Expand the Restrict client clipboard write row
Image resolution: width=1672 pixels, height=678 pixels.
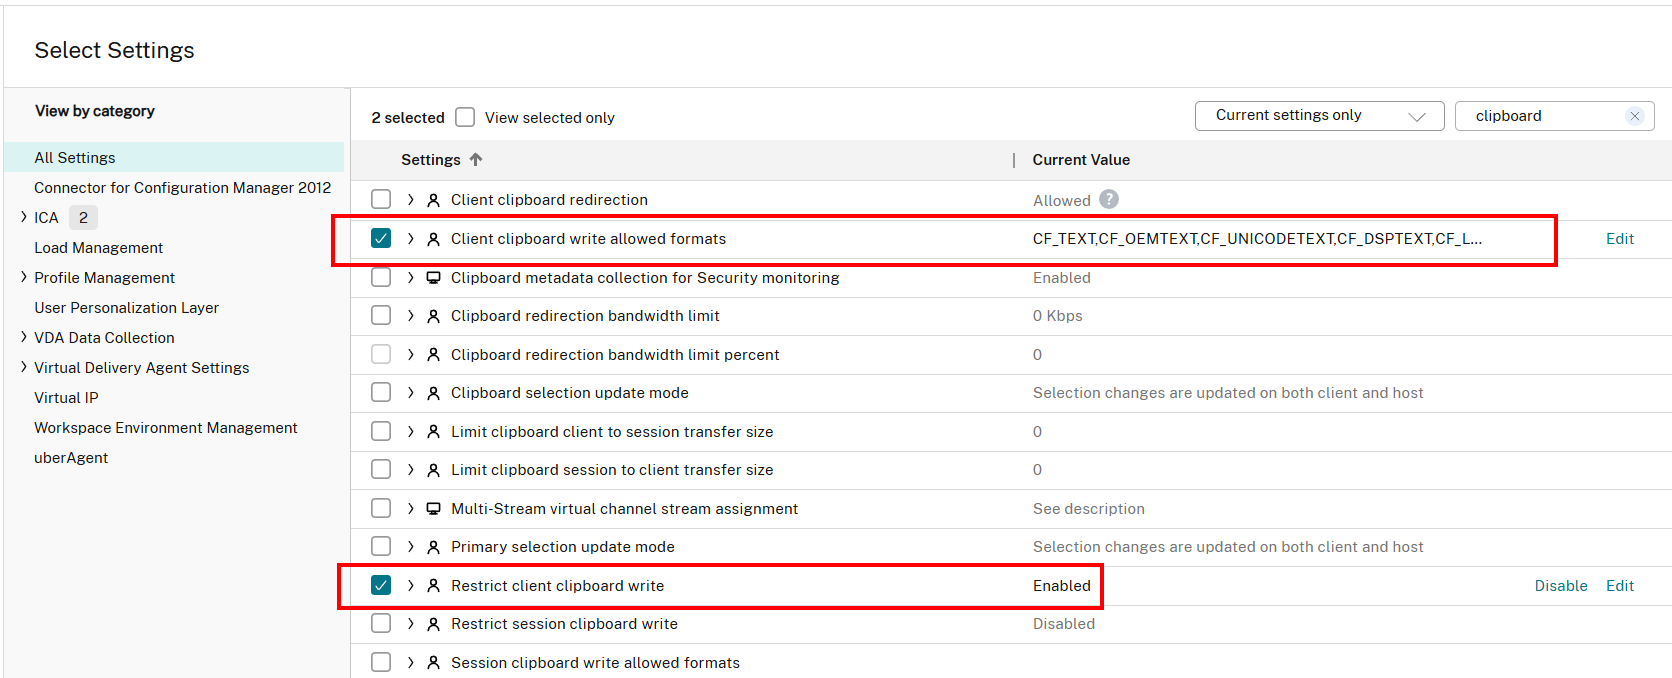click(x=410, y=586)
